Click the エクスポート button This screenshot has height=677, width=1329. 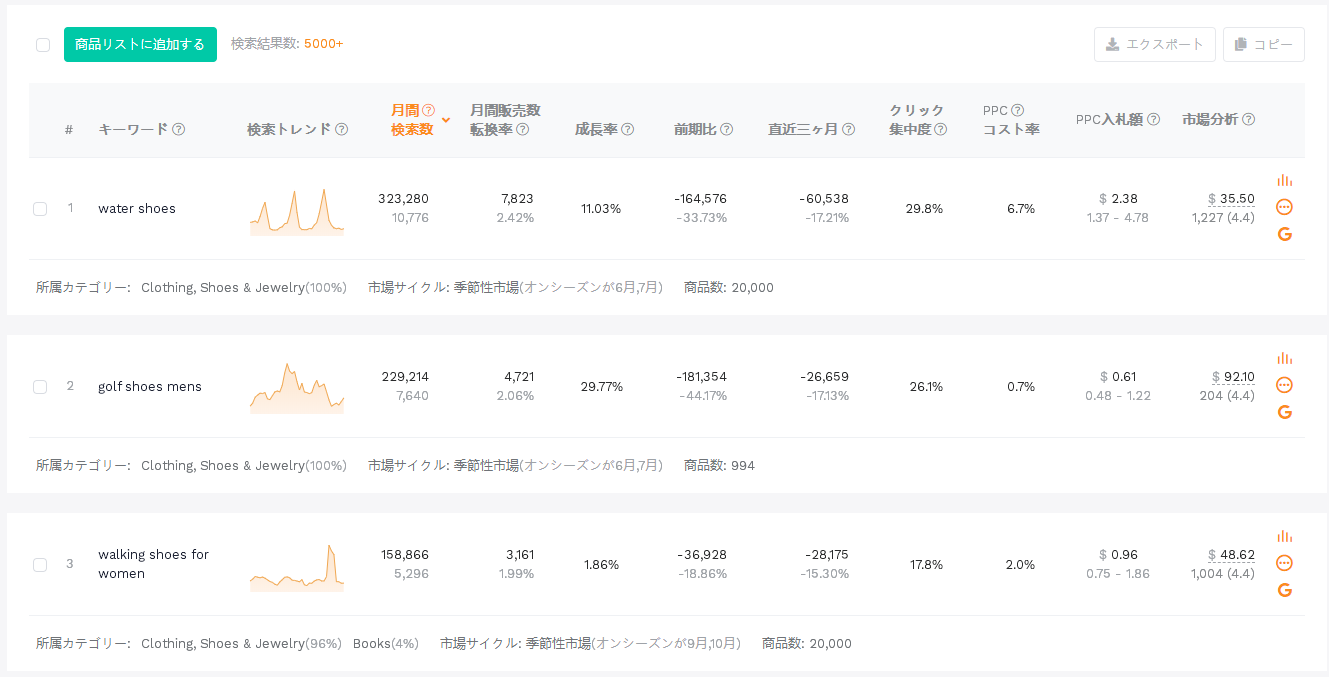(x=1155, y=44)
